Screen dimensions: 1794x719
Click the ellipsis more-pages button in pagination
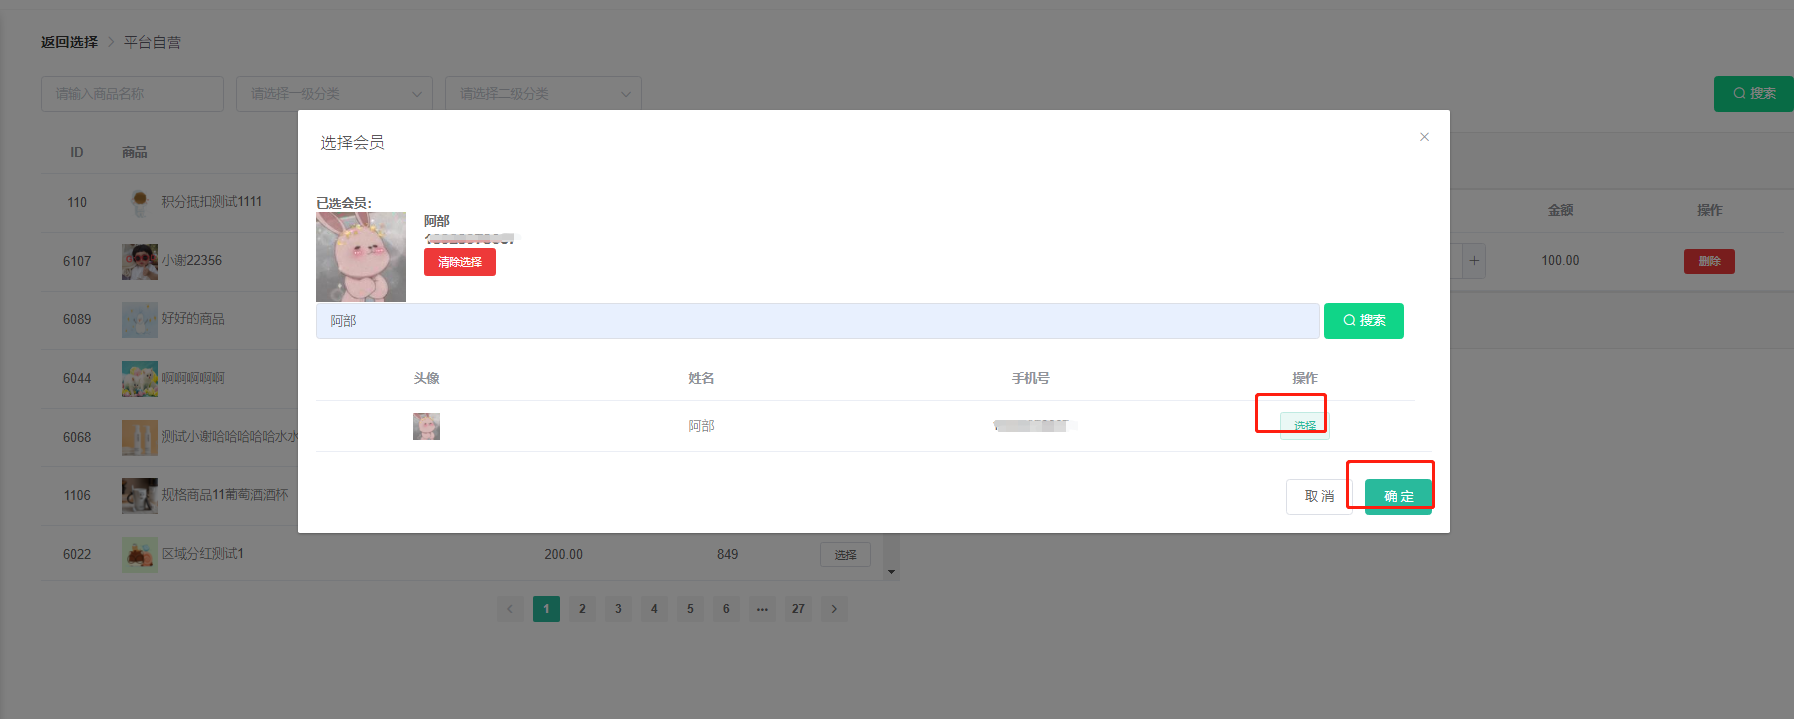click(762, 609)
